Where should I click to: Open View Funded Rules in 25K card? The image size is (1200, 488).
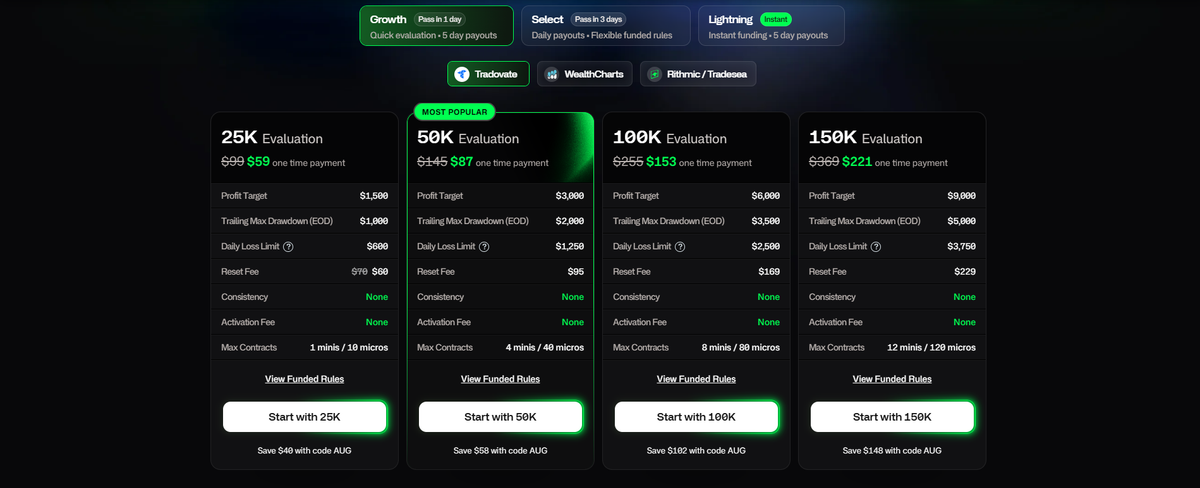pos(304,379)
